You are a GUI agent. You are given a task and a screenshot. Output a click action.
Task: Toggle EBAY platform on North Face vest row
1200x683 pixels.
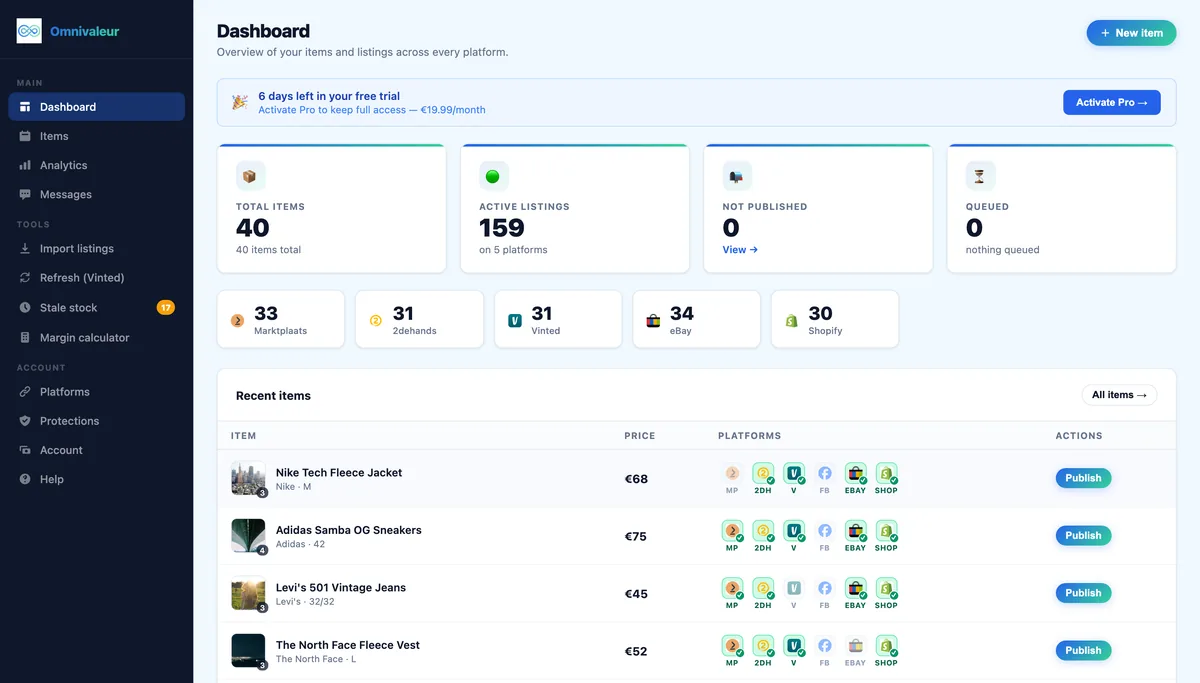[855, 651]
